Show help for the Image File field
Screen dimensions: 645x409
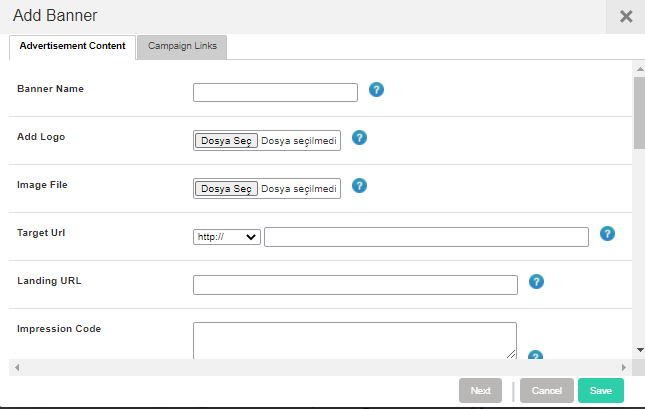[359, 186]
